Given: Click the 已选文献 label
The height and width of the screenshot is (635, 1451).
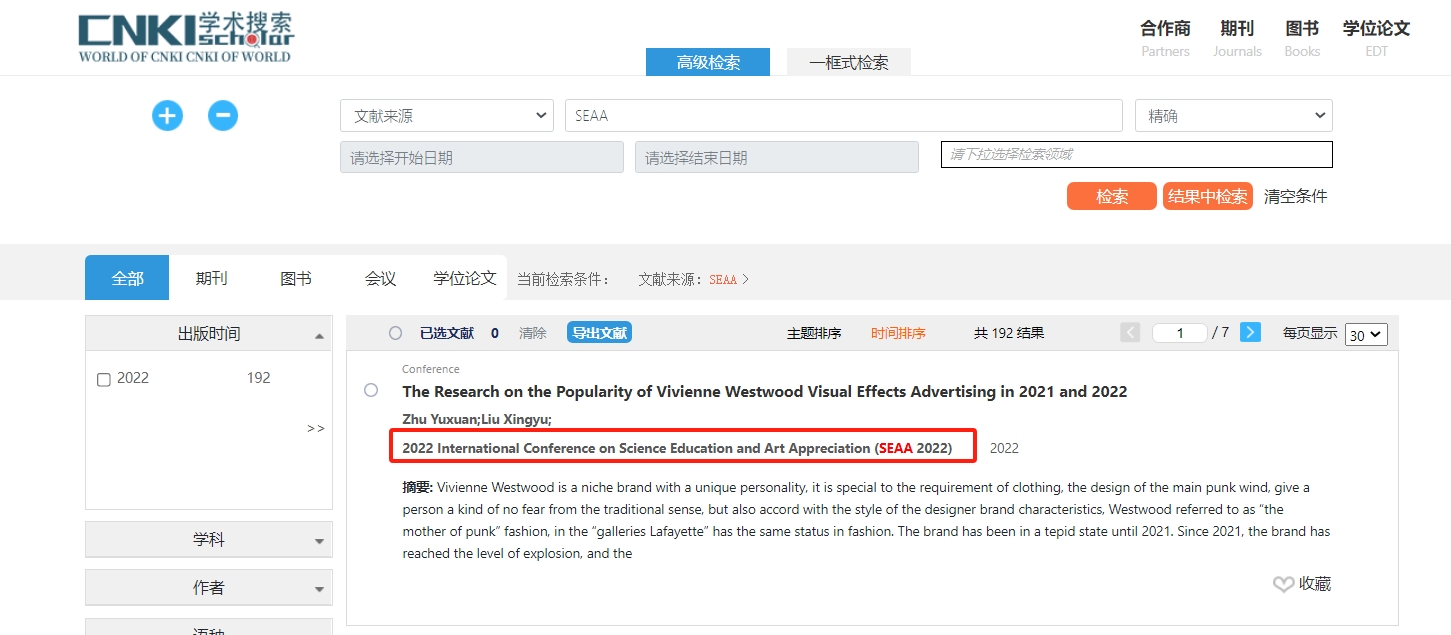Looking at the screenshot, I should tap(447, 333).
